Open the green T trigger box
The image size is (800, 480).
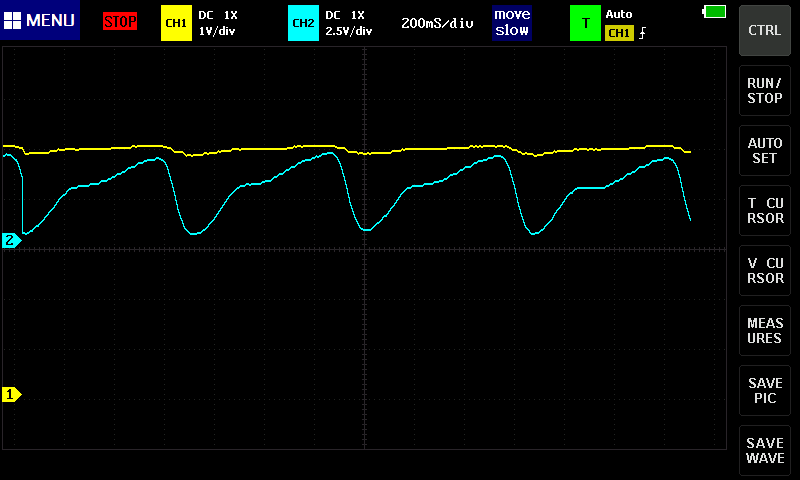tap(585, 23)
